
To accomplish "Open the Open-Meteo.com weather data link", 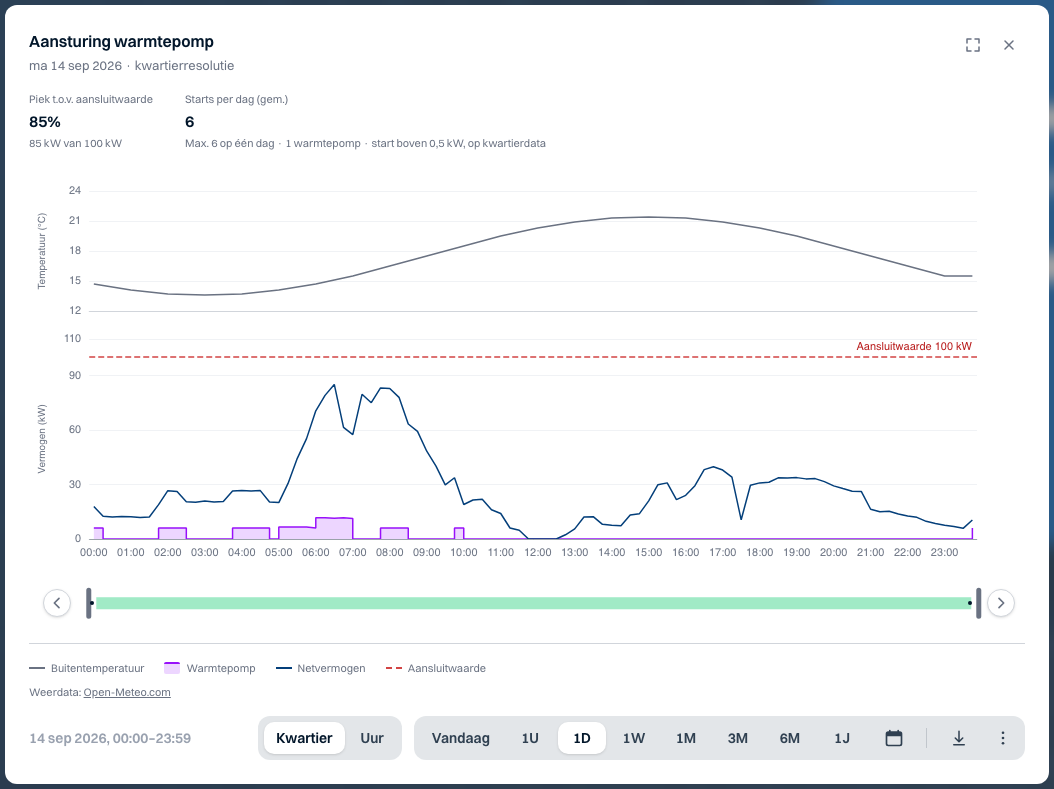I will (x=127, y=692).
